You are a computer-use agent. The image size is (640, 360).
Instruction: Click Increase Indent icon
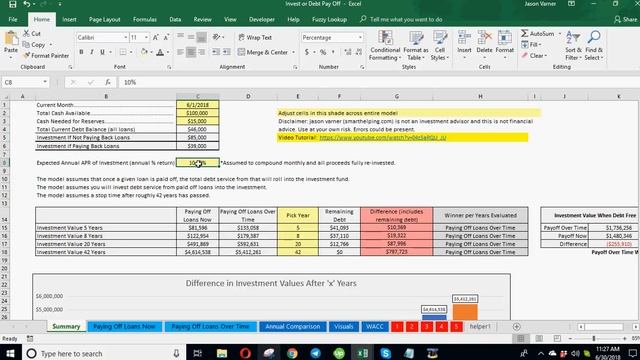click(x=227, y=52)
